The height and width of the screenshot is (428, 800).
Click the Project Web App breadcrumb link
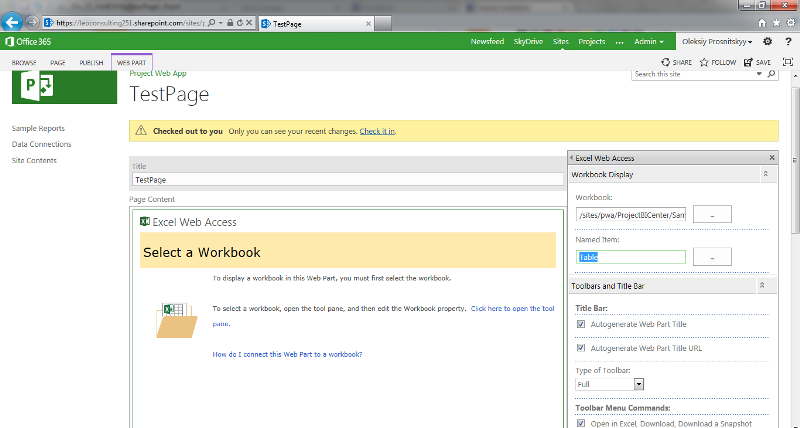[x=158, y=73]
